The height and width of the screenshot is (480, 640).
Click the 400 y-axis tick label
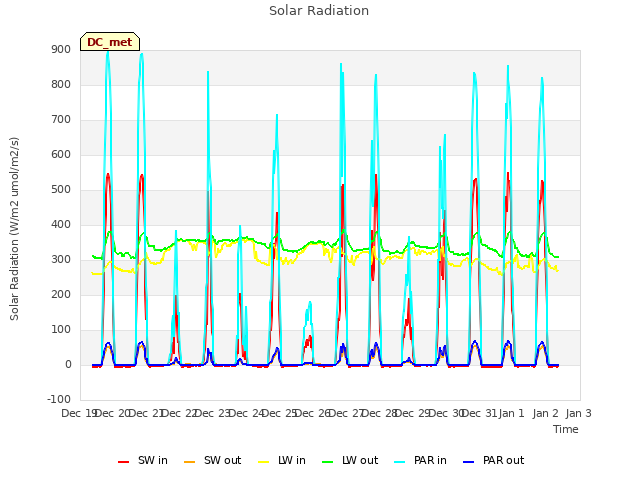pos(61,224)
